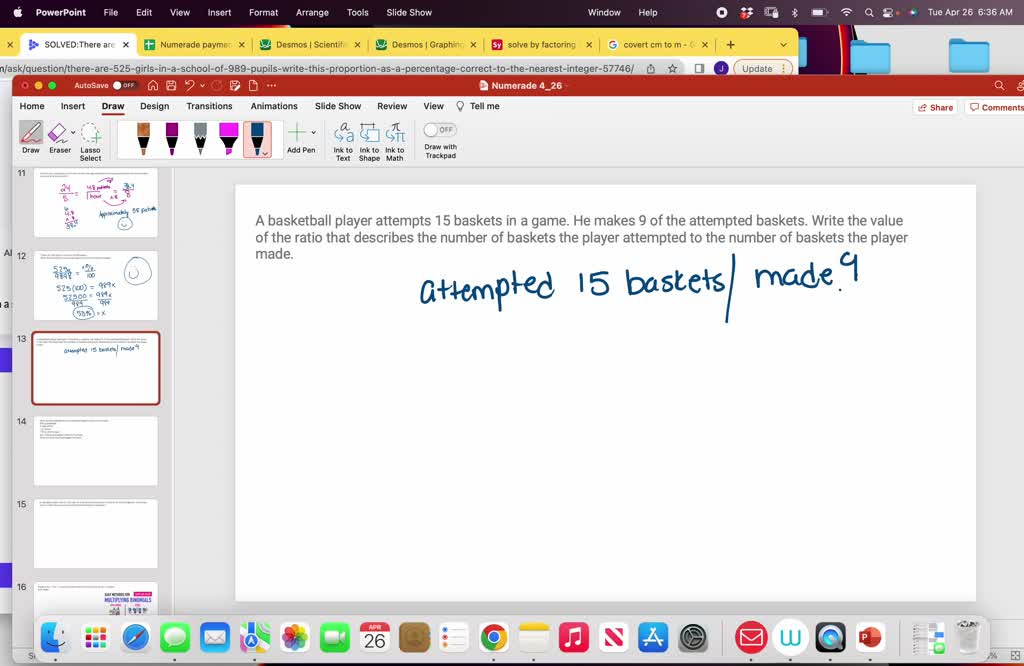Click the Ink to Text icon

(x=343, y=134)
